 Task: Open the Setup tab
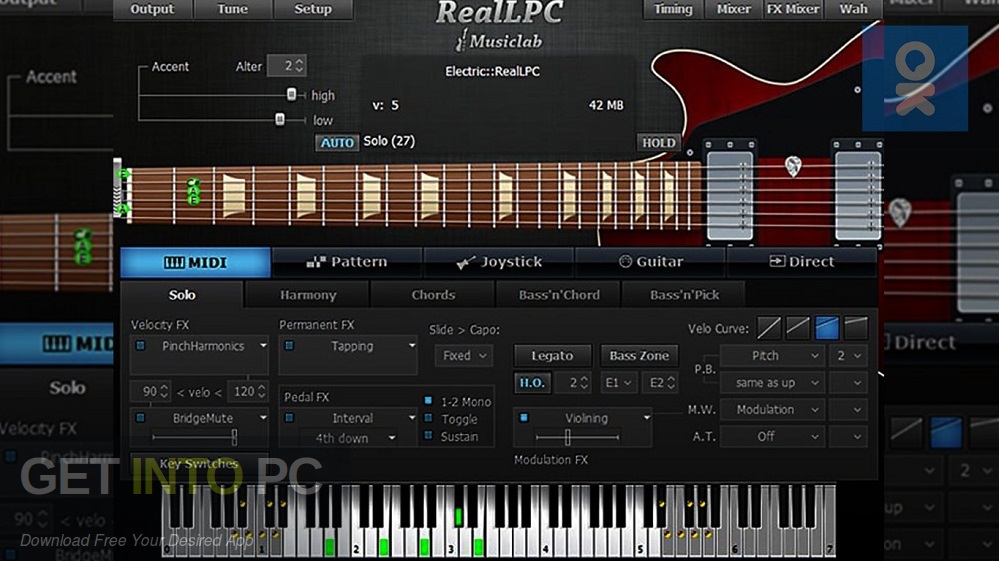coord(312,9)
